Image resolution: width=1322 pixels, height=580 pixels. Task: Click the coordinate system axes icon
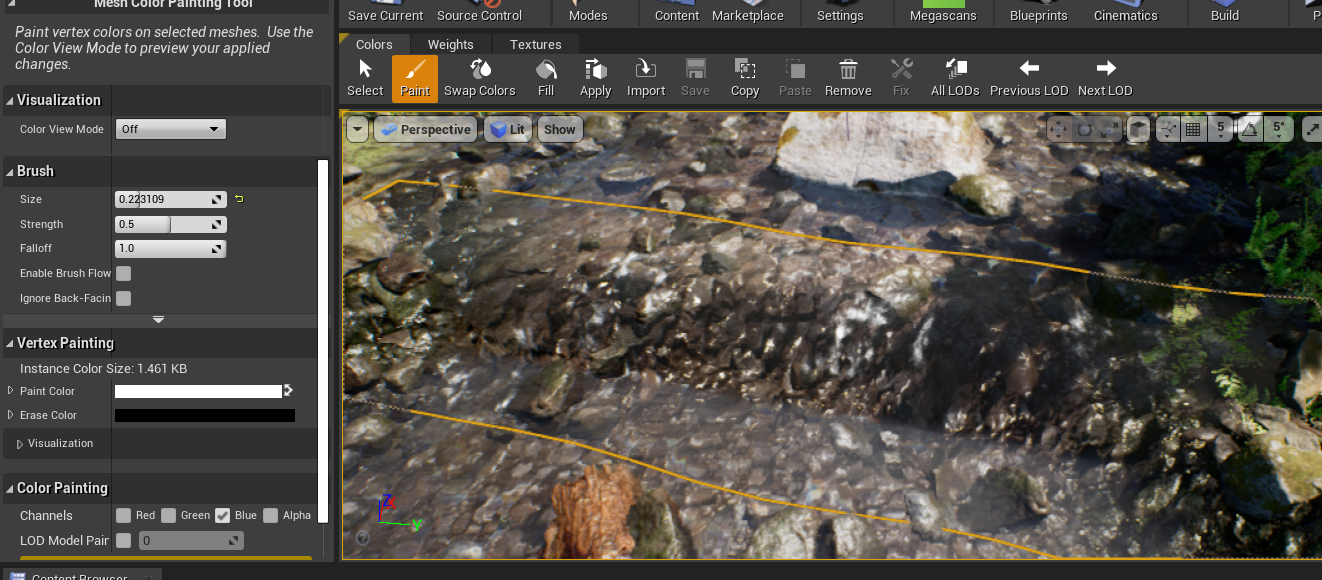[1167, 129]
